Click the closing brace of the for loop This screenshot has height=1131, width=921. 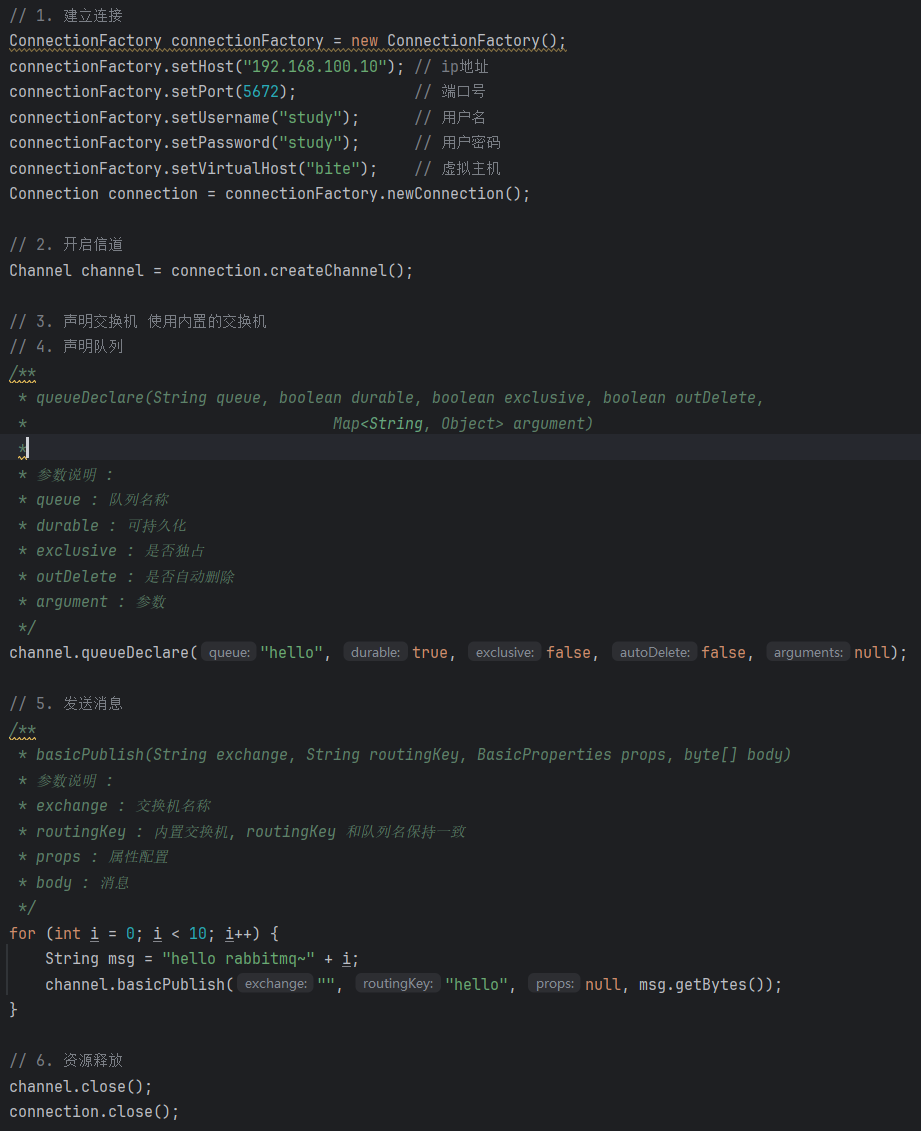tap(14, 1011)
